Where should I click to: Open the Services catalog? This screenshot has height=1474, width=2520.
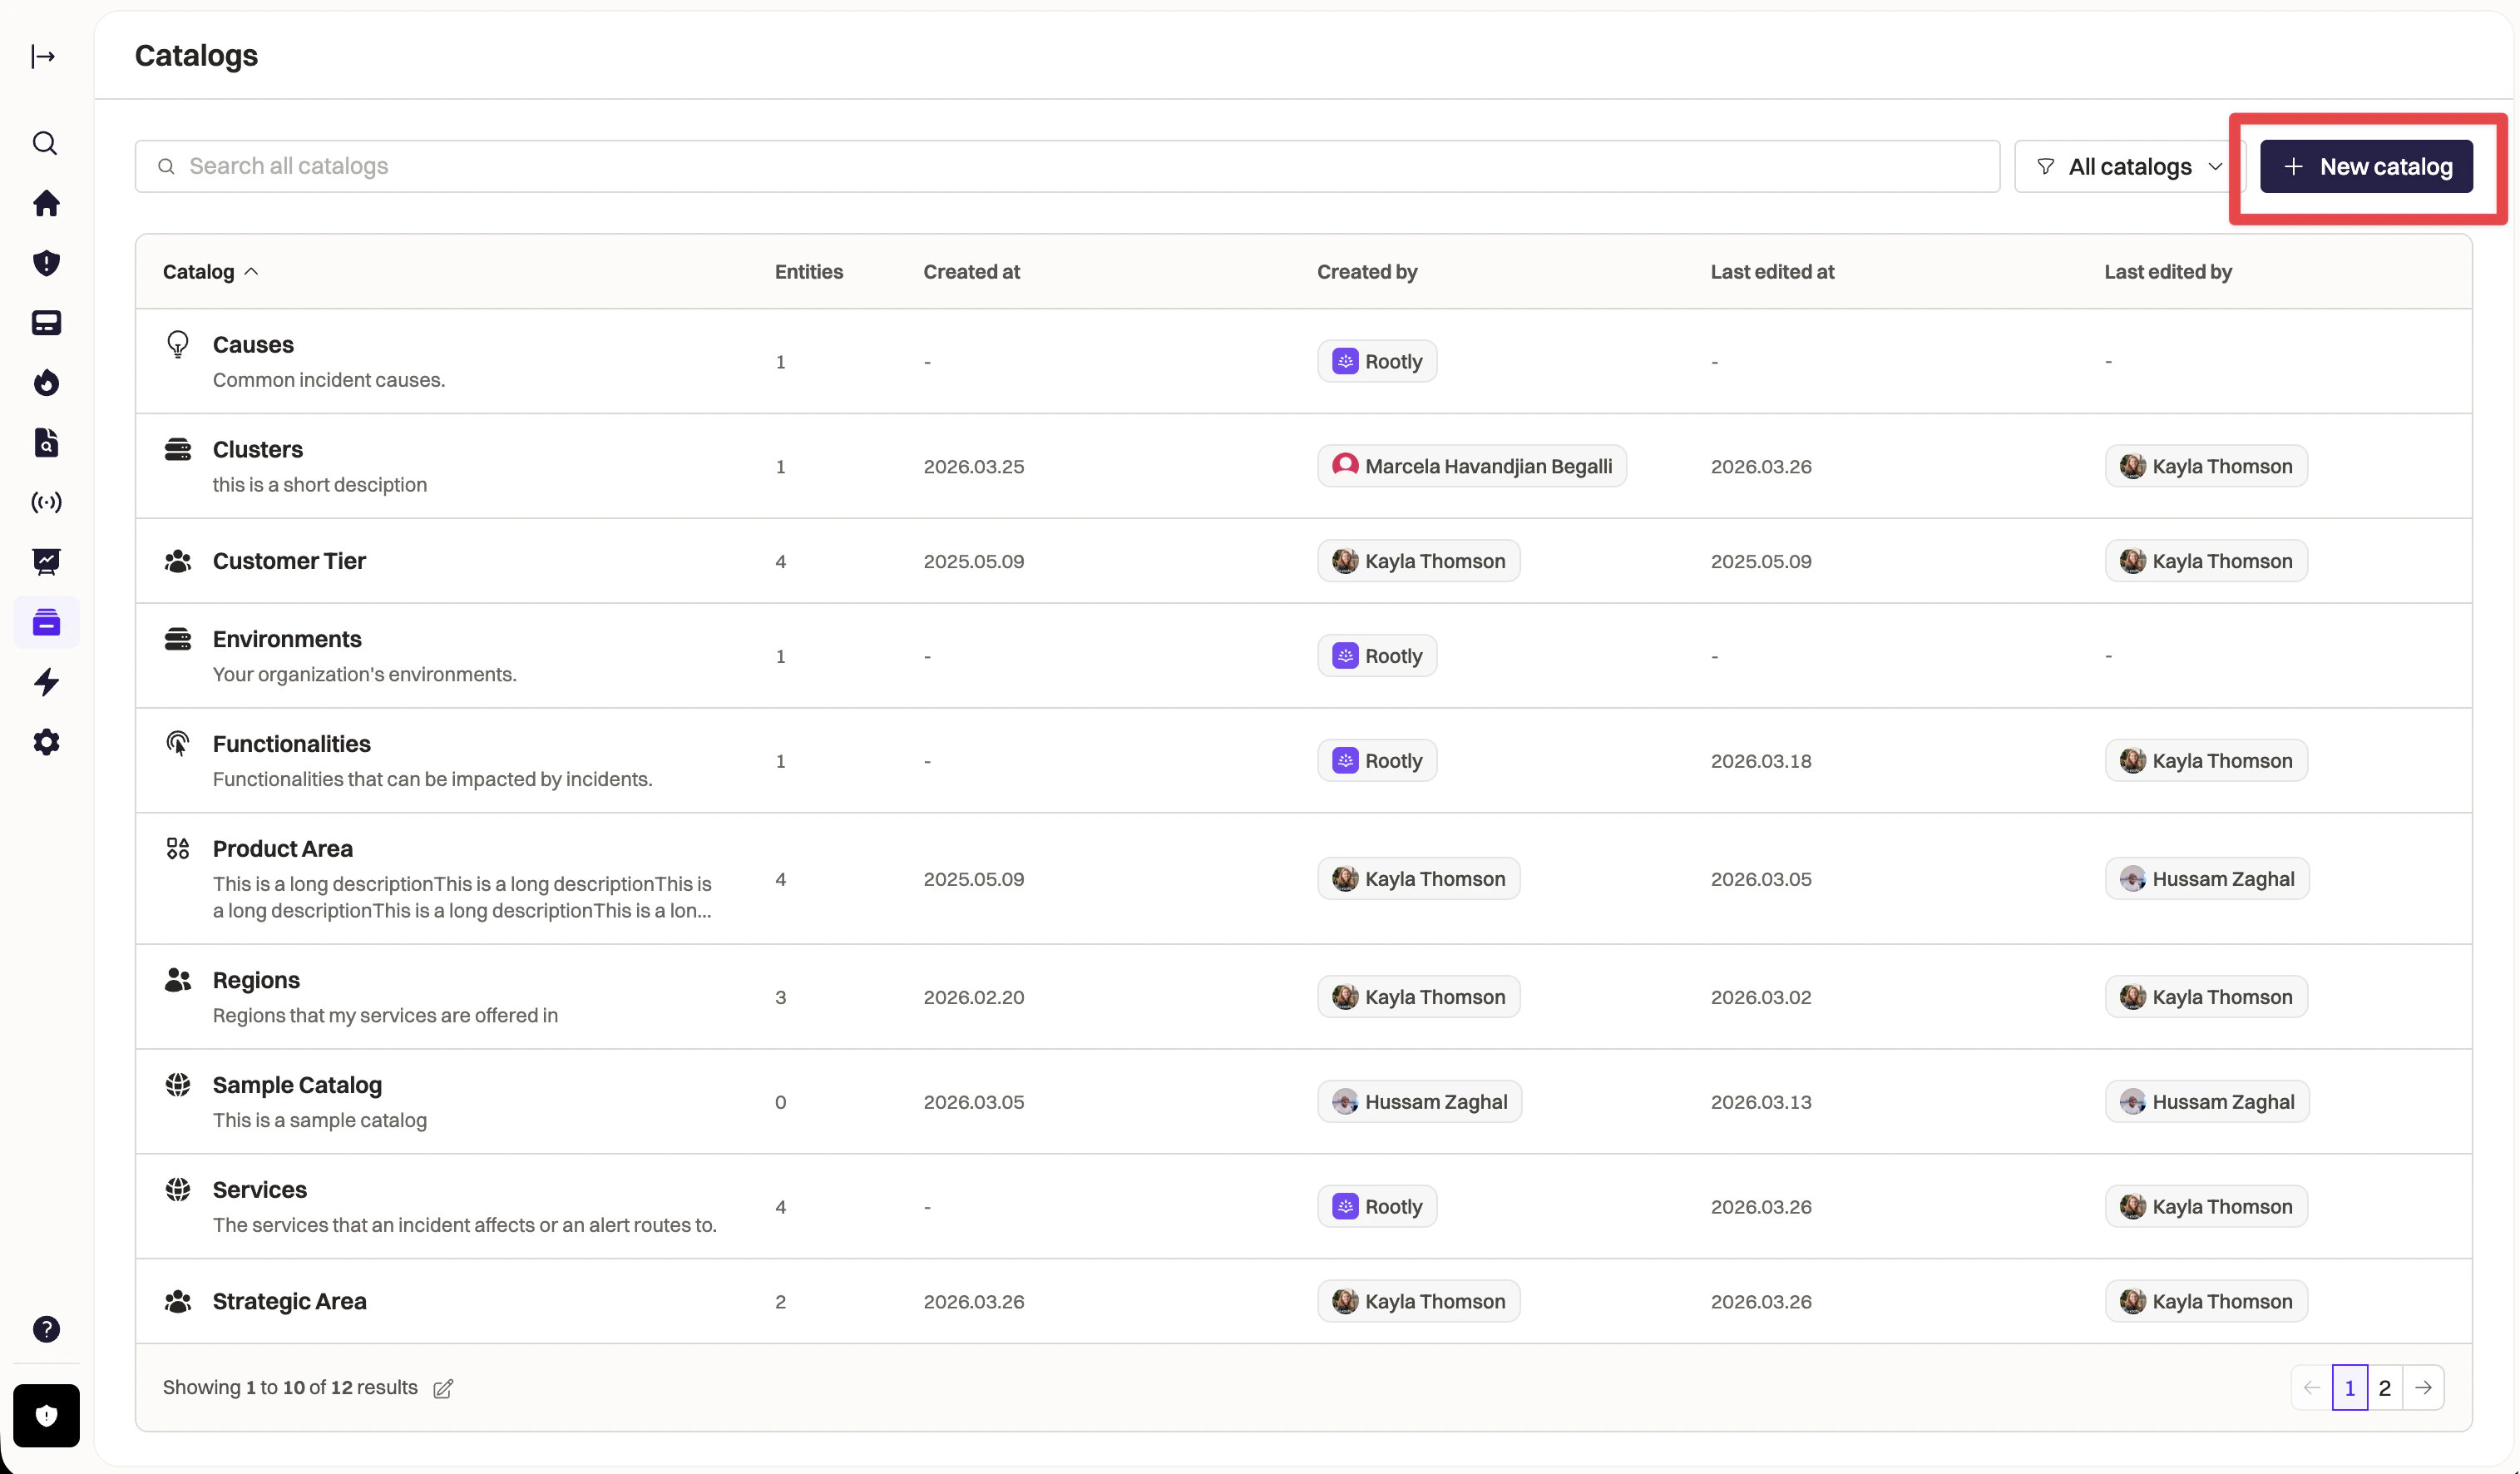259,1190
